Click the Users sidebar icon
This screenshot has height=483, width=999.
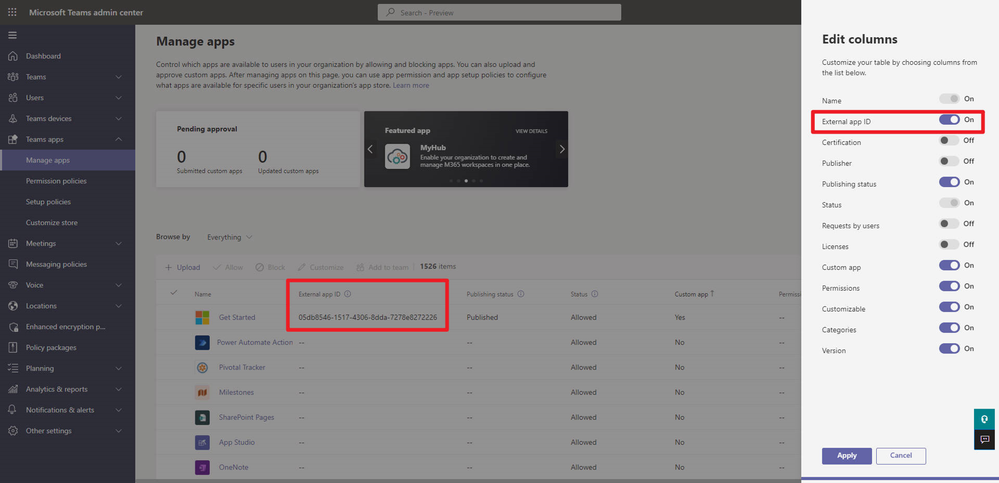(x=12, y=97)
